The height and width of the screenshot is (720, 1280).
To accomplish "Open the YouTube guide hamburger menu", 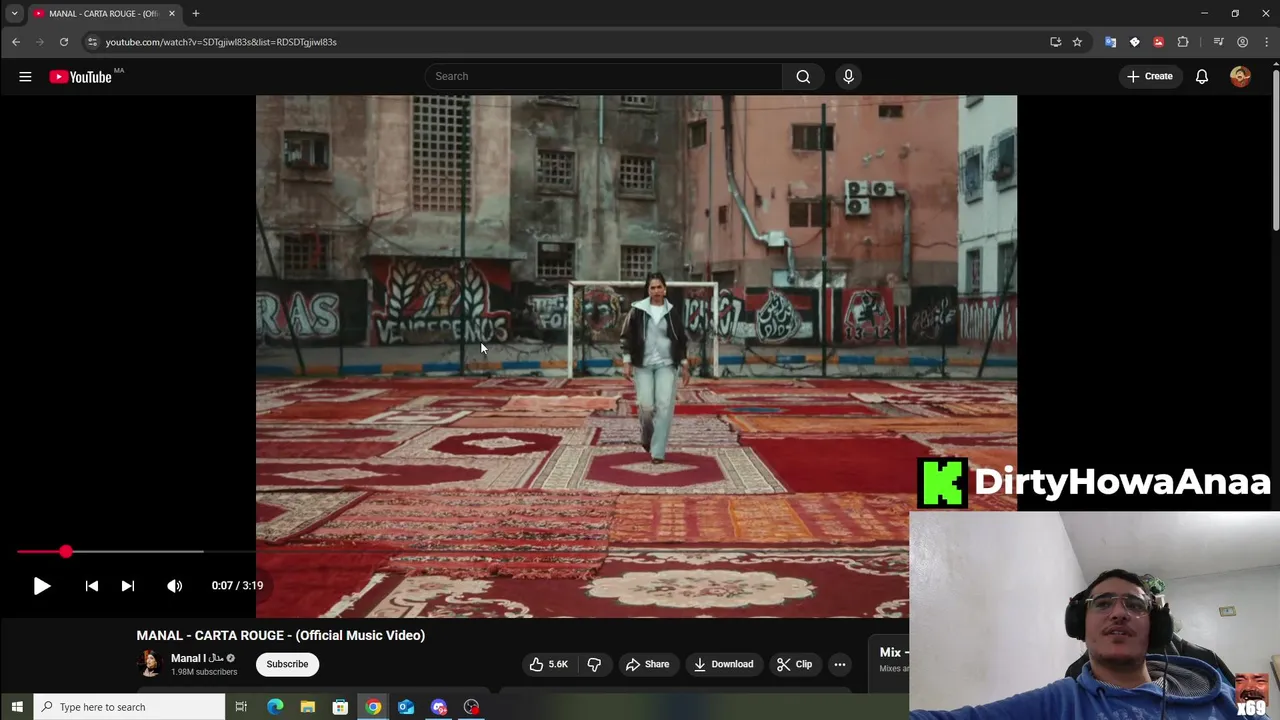I will [x=25, y=76].
